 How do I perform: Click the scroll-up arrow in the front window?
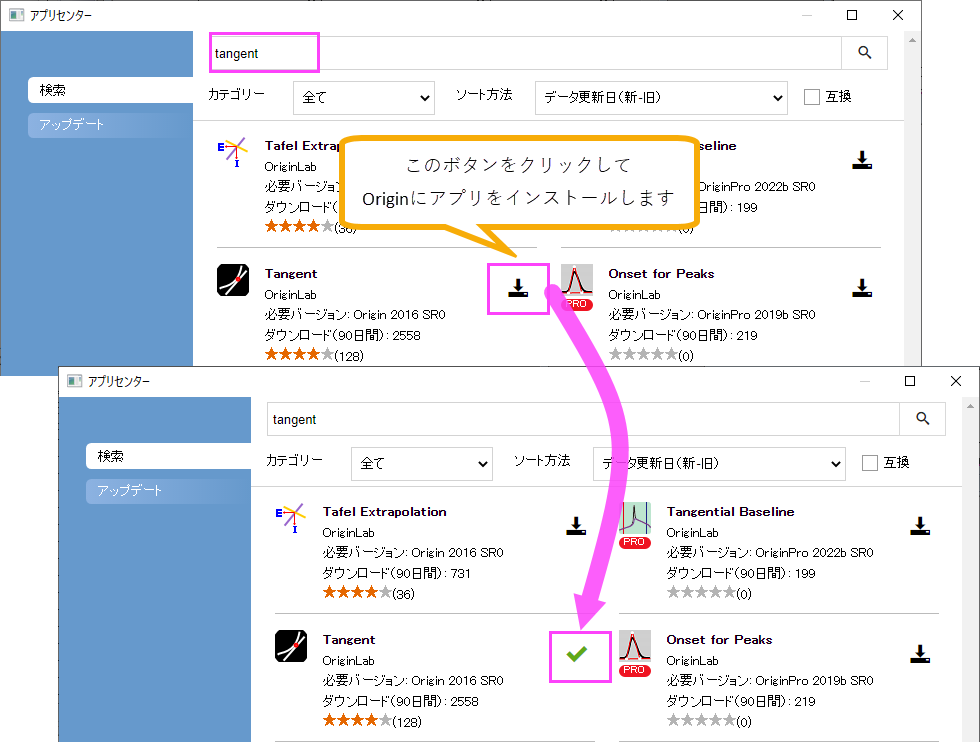pyautogui.click(x=971, y=406)
